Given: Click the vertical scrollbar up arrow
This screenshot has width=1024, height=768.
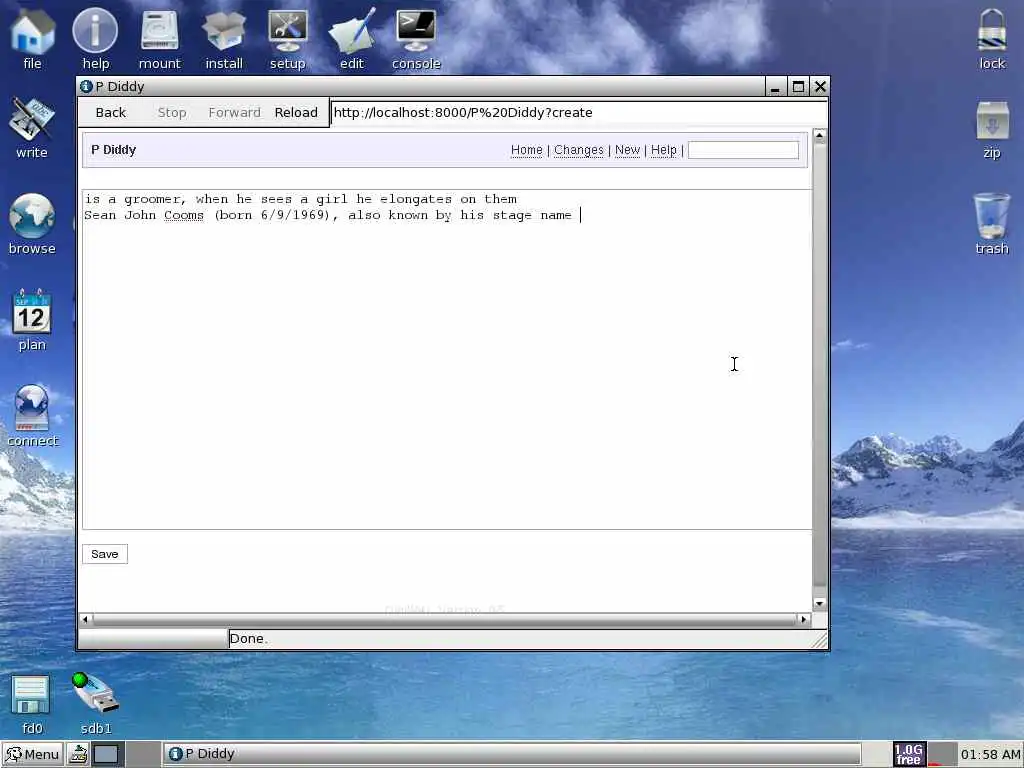Looking at the screenshot, I should pos(820,135).
